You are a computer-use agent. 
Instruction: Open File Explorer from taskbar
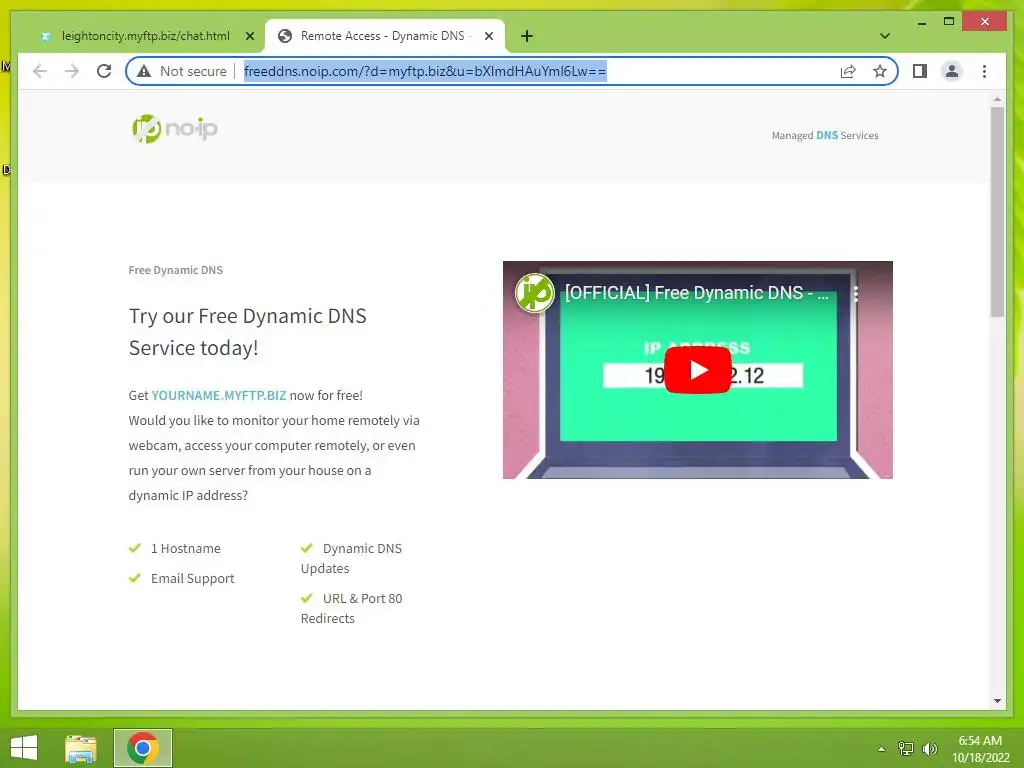[81, 748]
